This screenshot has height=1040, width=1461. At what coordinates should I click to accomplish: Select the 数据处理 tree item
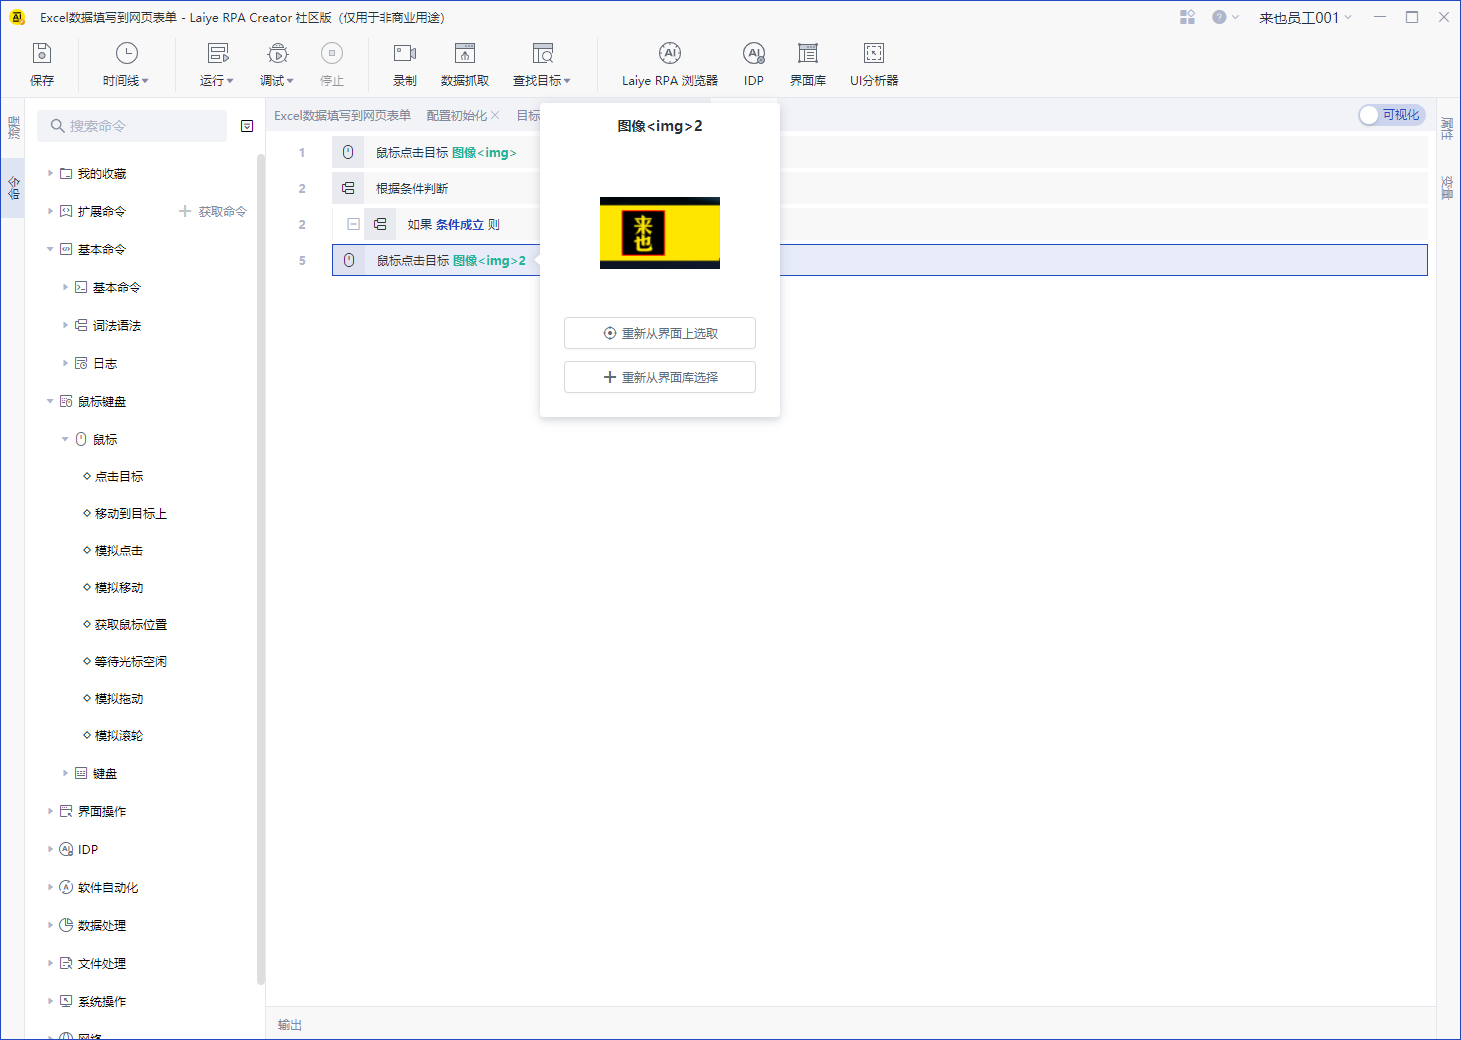[101, 925]
